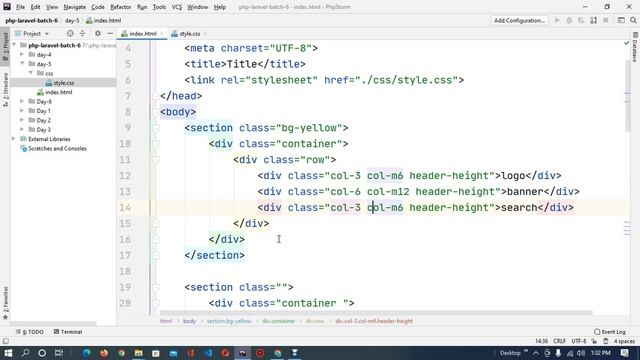Open the Project panel settings gear
Screen dimensions: 640x360
tap(98, 33)
